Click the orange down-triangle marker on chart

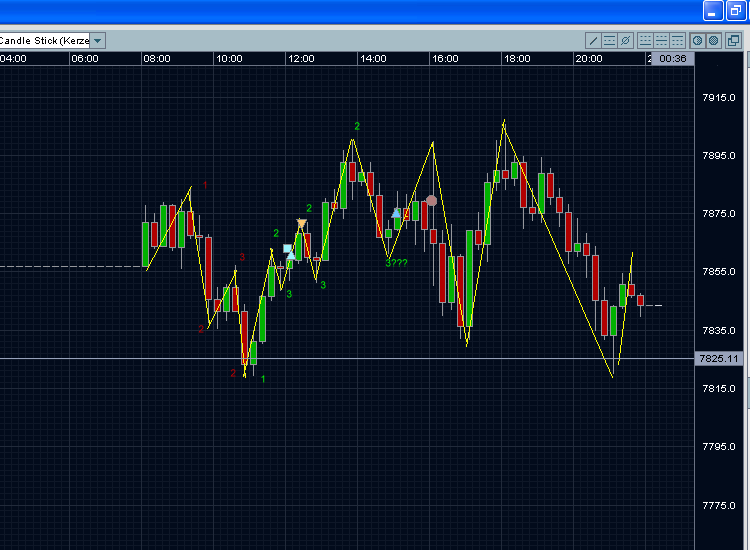(x=301, y=223)
